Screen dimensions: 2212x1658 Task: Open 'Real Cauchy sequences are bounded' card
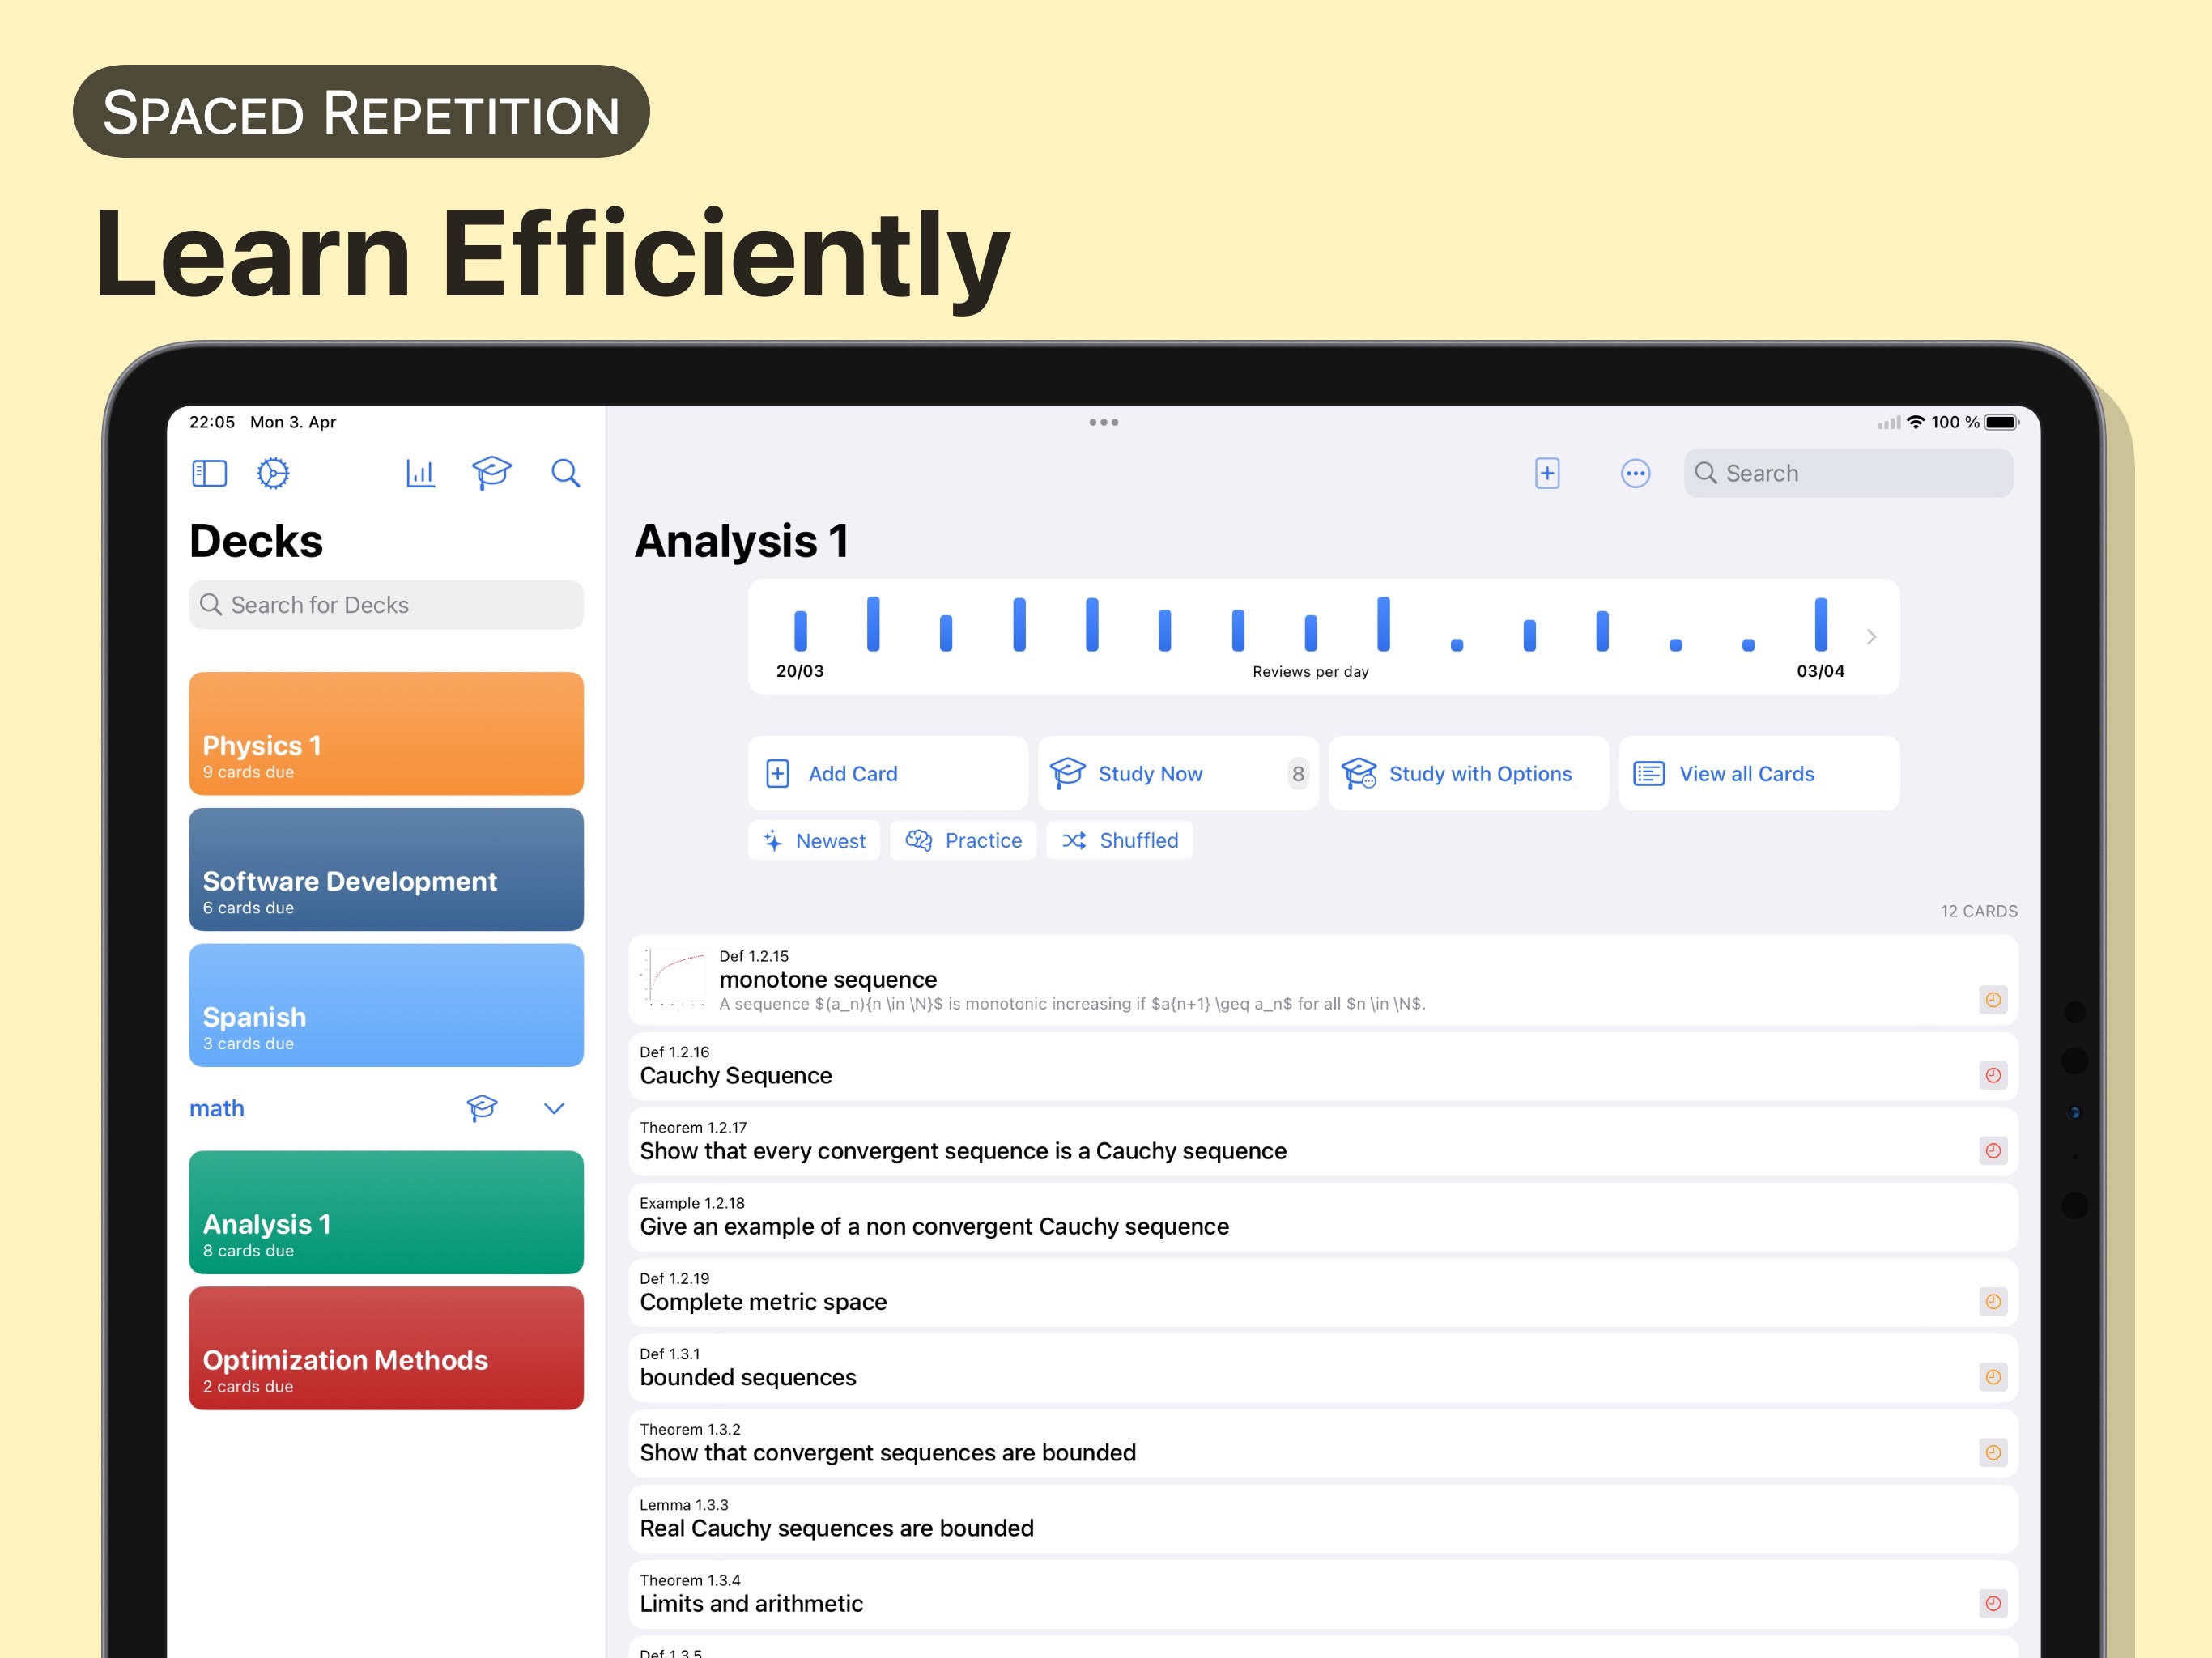(x=1323, y=1520)
